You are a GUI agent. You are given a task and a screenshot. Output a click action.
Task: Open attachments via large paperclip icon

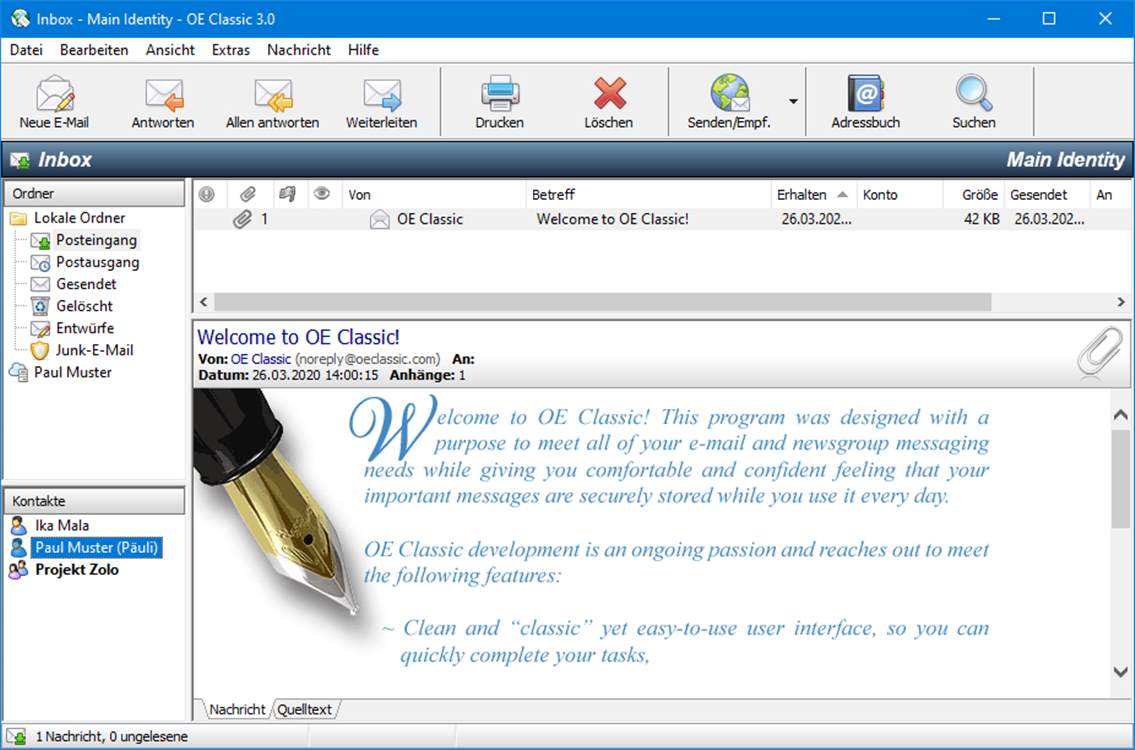click(1099, 352)
